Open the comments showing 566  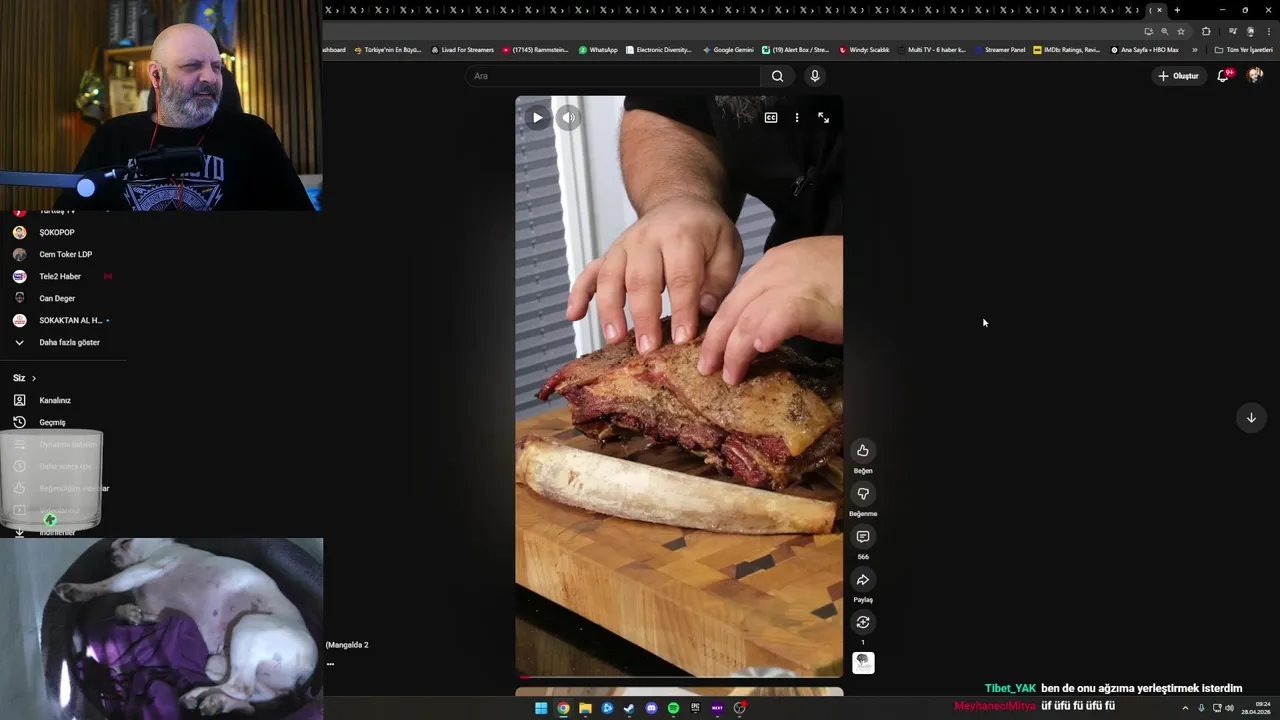click(863, 537)
